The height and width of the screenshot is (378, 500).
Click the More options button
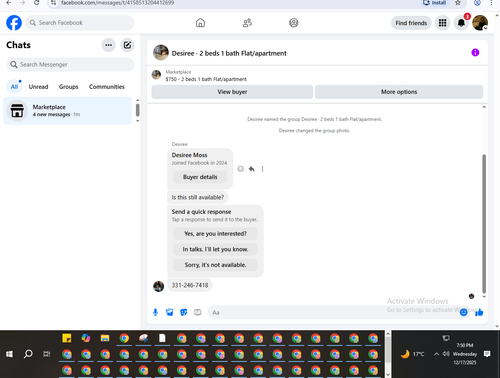tap(399, 92)
